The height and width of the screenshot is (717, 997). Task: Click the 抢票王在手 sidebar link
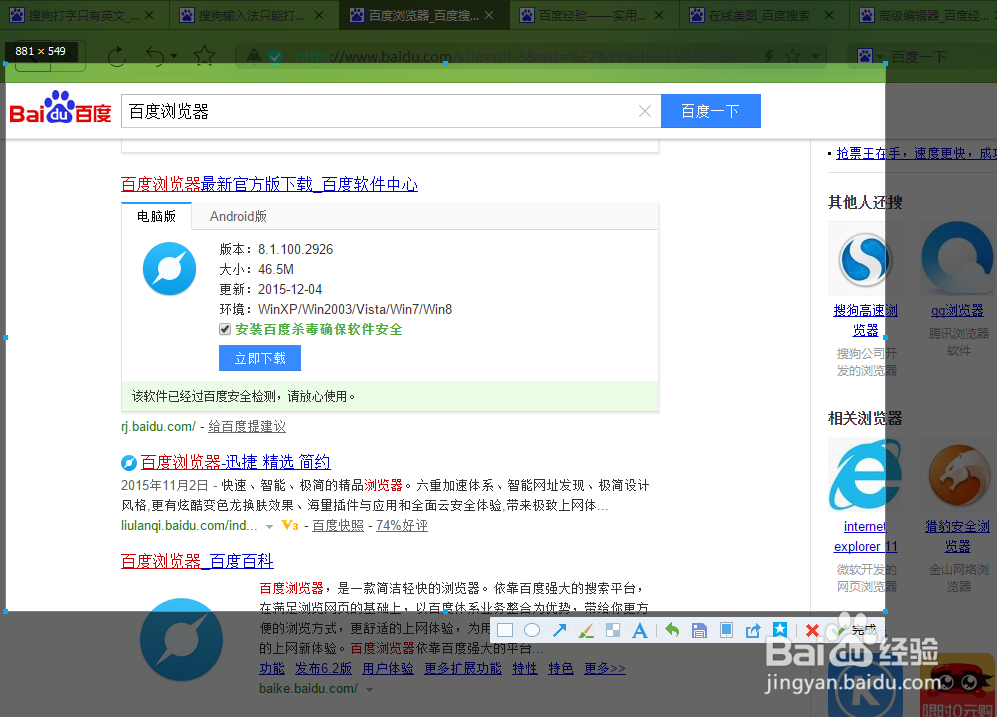click(x=916, y=153)
